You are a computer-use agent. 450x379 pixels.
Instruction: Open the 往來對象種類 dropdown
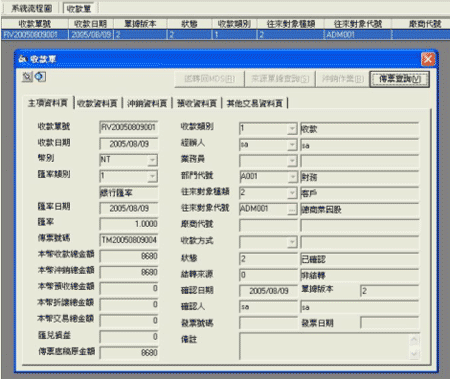pos(292,192)
